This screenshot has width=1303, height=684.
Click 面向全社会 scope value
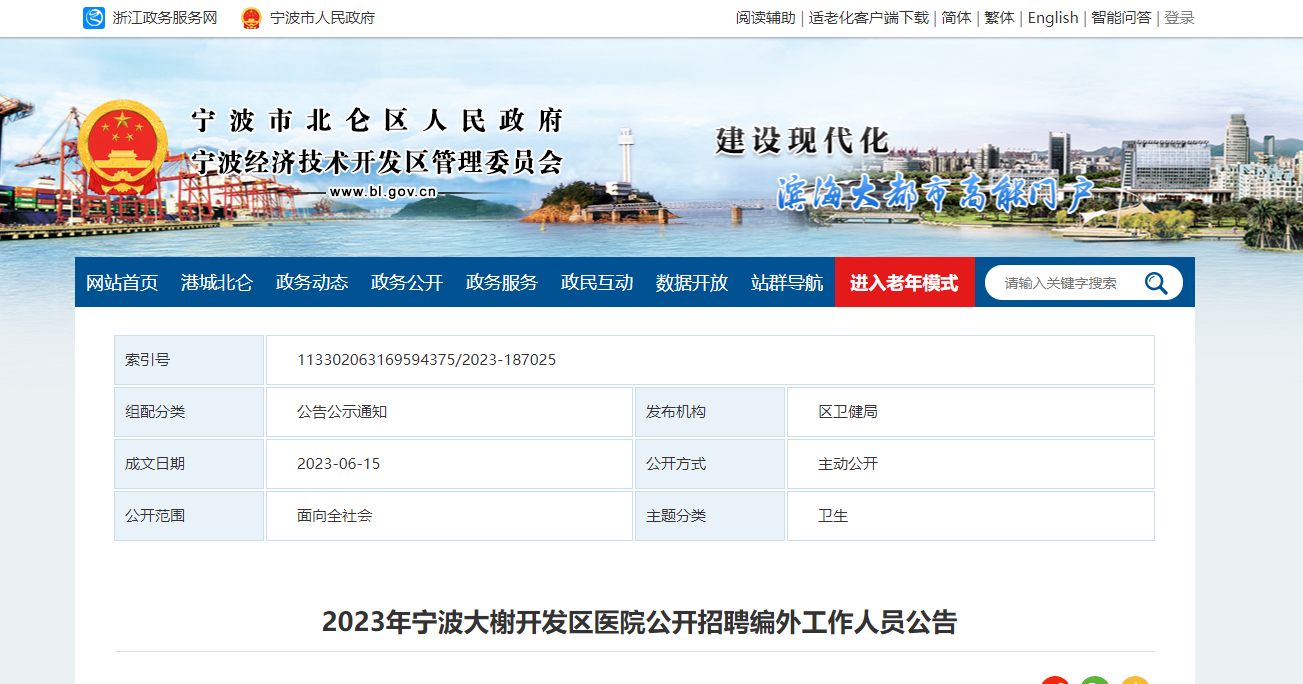pyautogui.click(x=335, y=516)
